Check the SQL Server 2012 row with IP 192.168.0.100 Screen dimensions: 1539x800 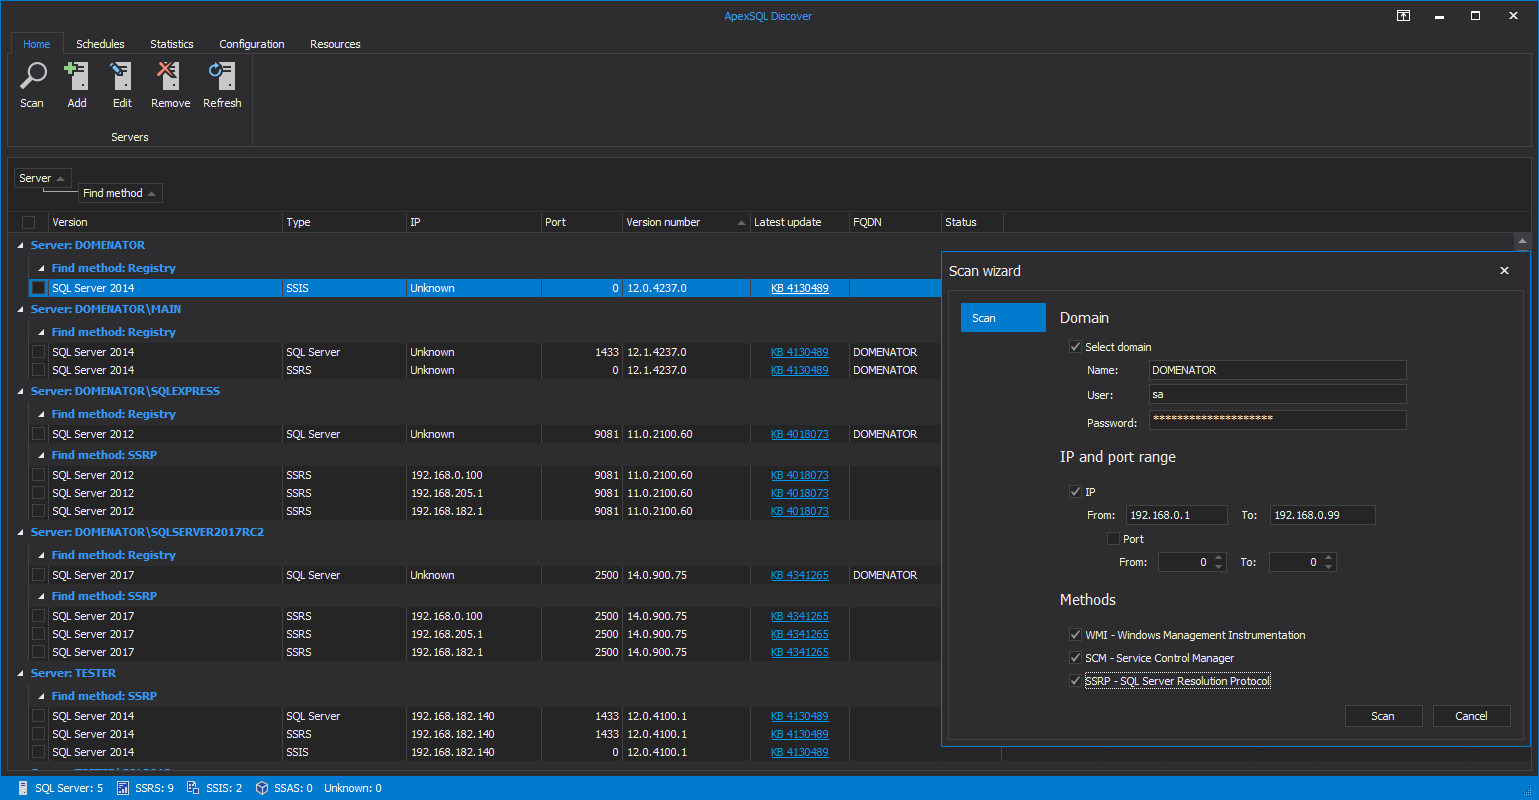[38, 475]
